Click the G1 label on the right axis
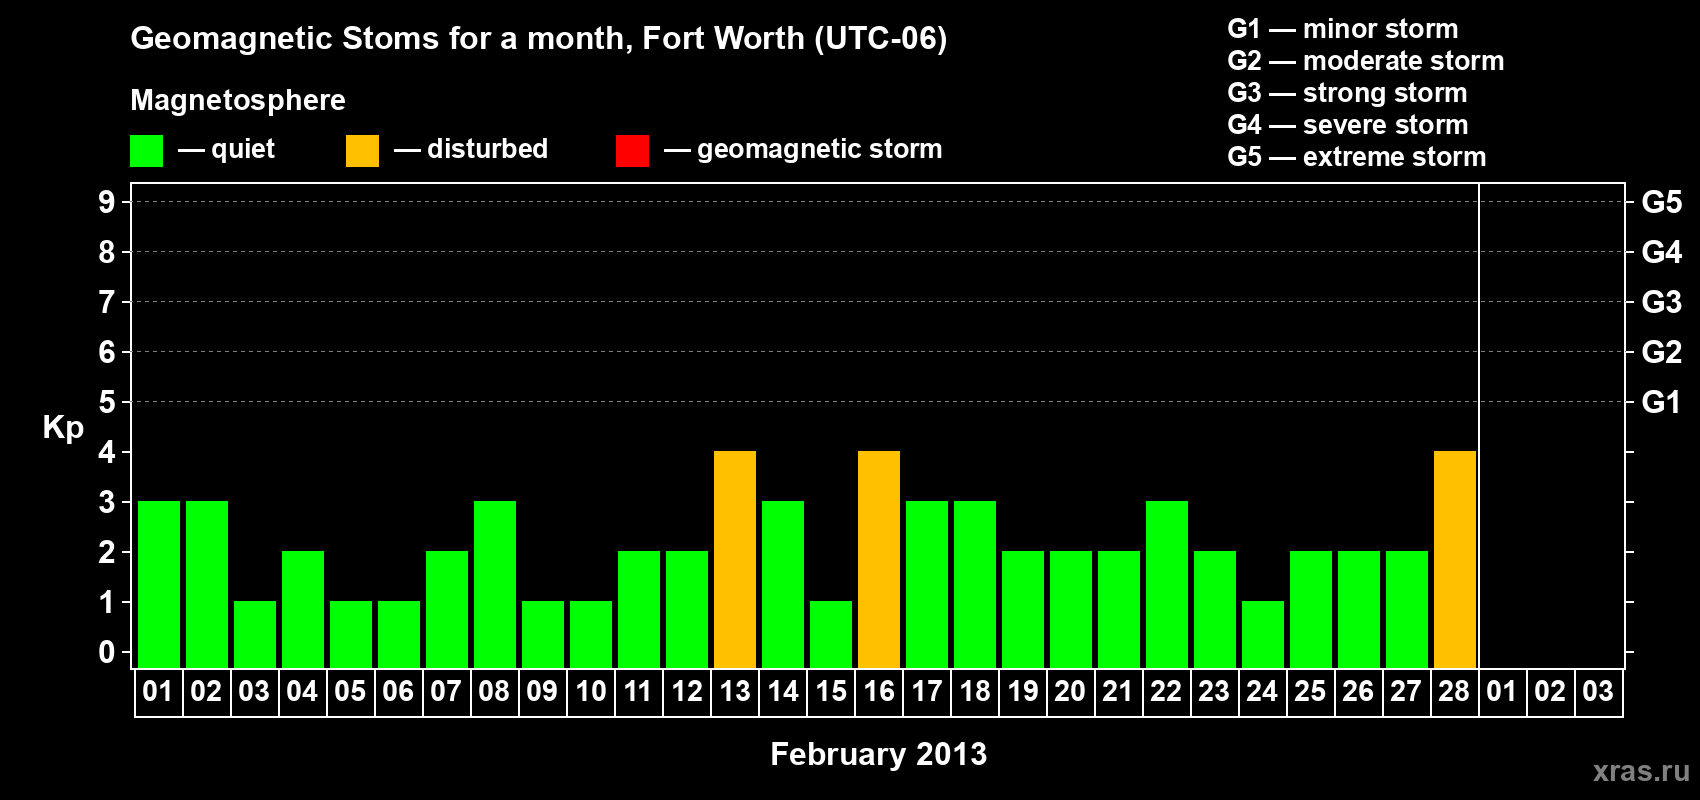The height and width of the screenshot is (800, 1700). click(1662, 402)
